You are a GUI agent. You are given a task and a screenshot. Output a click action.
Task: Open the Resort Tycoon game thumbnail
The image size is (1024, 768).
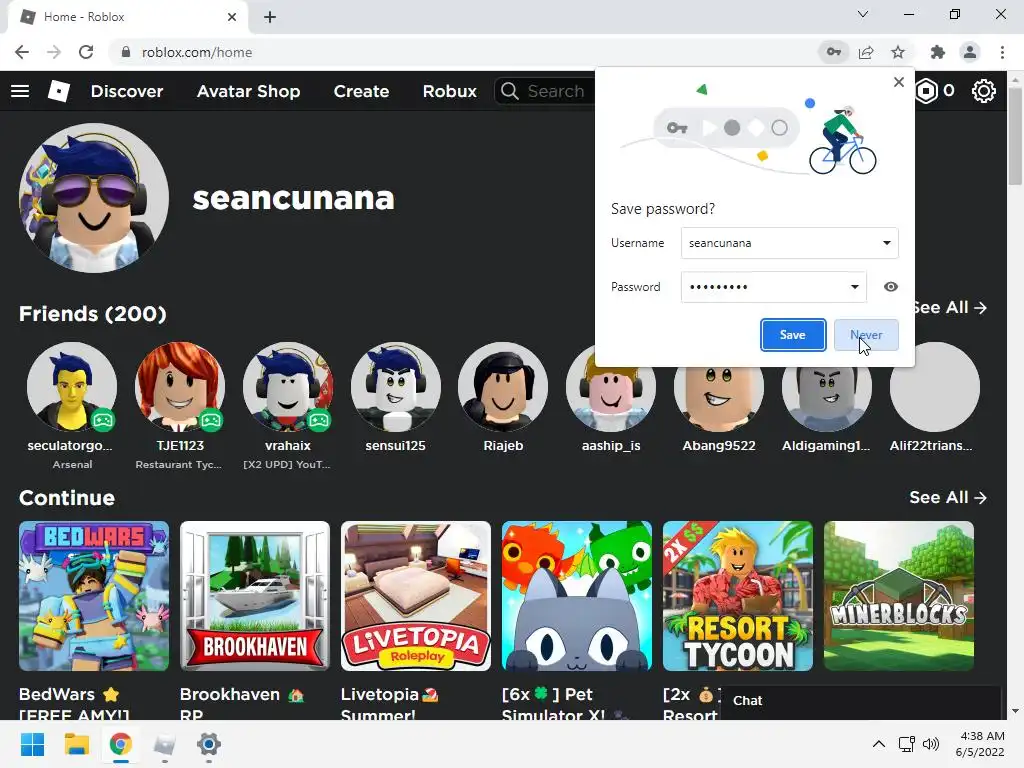[738, 596]
